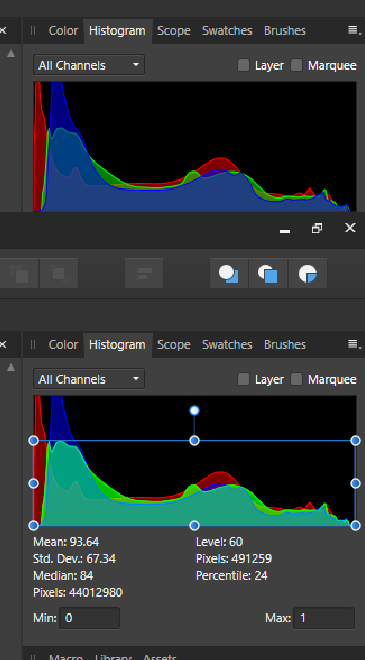Viewport: 365px width, 660px height.
Task: Click the top-left selection handle on histogram
Action: pyautogui.click(x=33, y=440)
